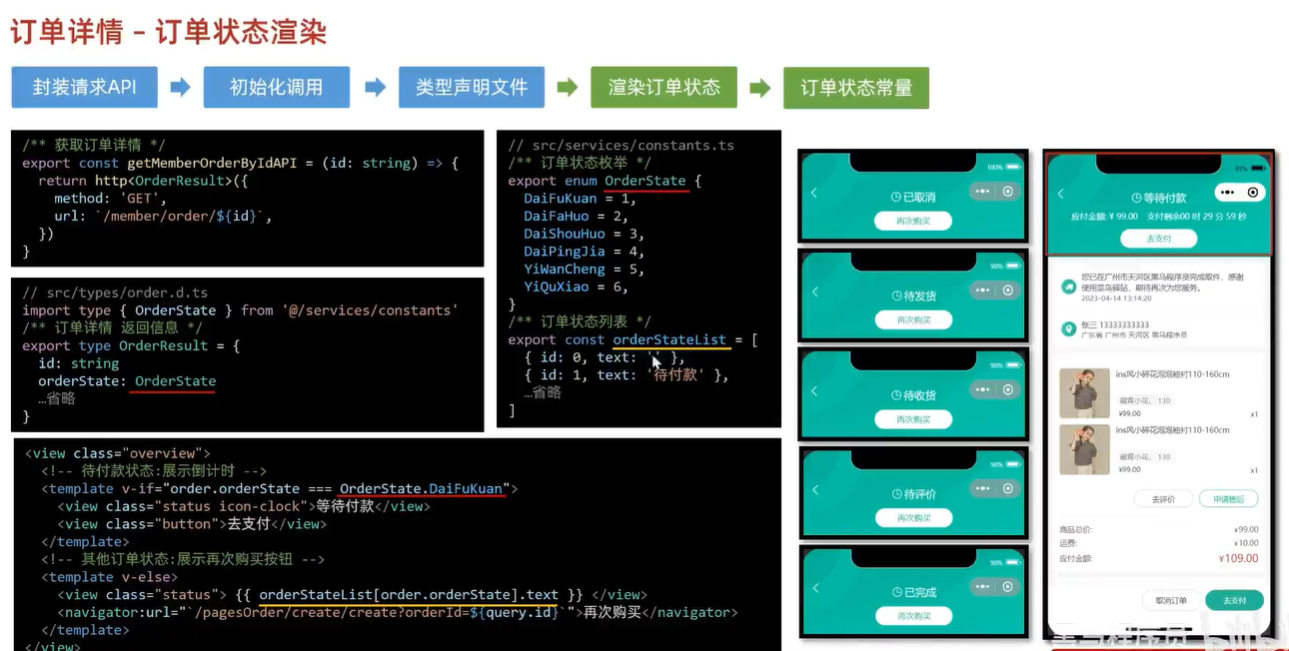Tap the white 去支付 button under the countdown

point(1158,239)
